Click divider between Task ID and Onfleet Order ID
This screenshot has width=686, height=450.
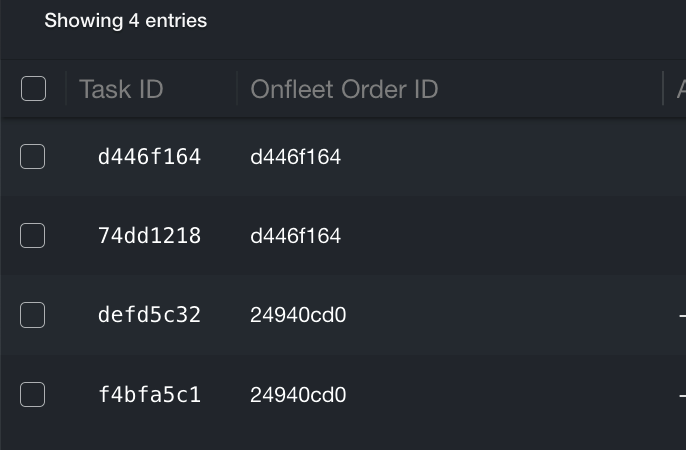pos(237,89)
